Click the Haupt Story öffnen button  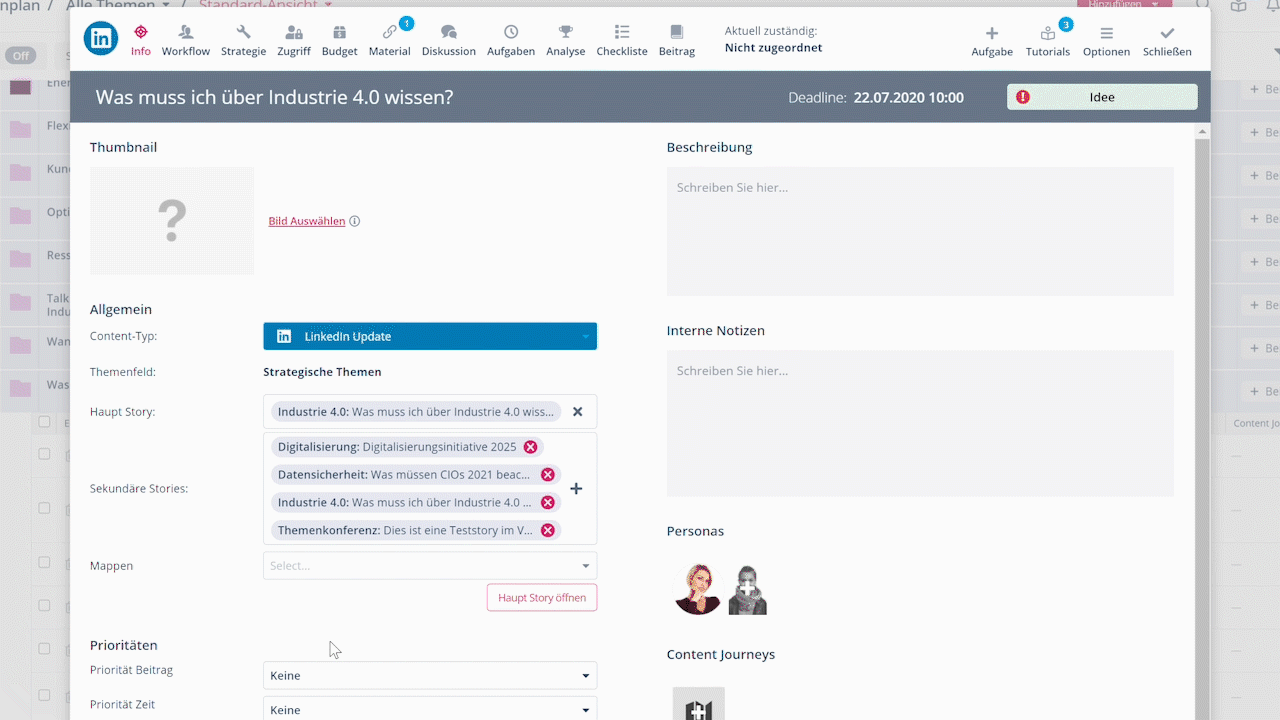pyautogui.click(x=541, y=598)
